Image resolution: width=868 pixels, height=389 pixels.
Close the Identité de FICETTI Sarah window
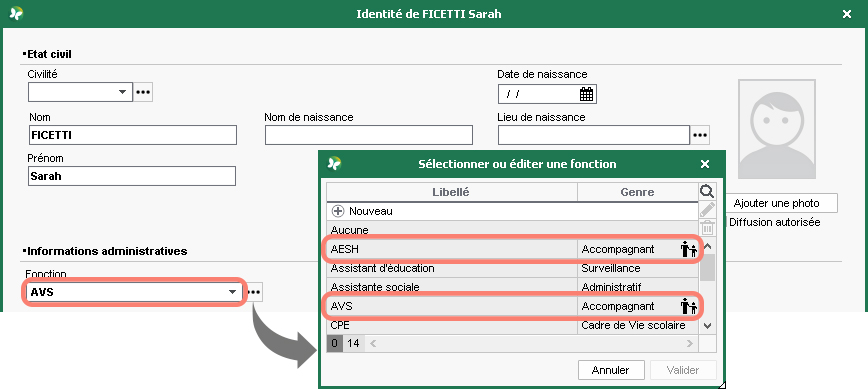846,14
